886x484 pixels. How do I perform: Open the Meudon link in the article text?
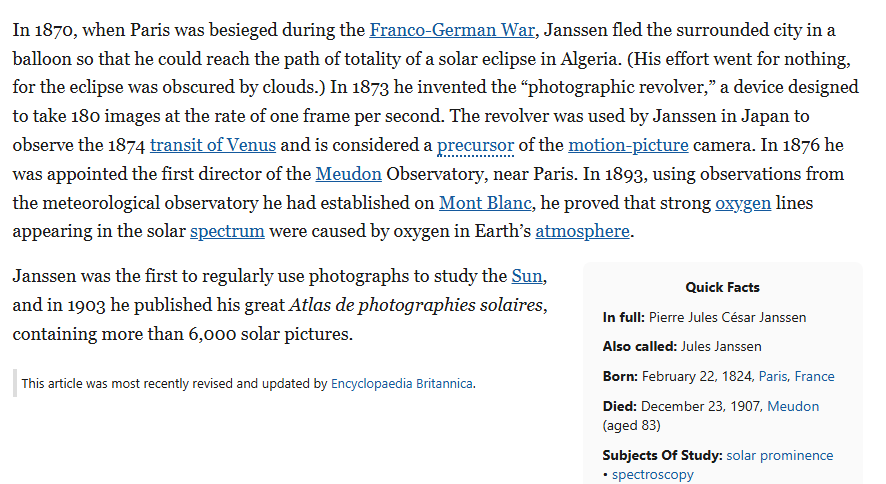349,174
